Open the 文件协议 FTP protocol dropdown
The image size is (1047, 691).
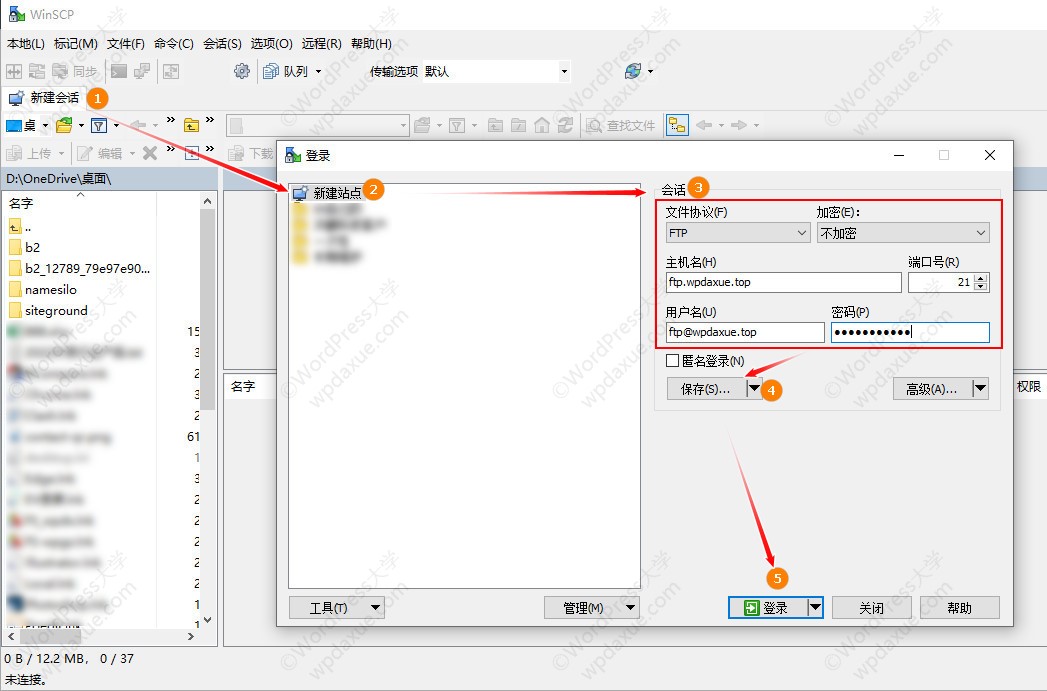click(x=739, y=232)
